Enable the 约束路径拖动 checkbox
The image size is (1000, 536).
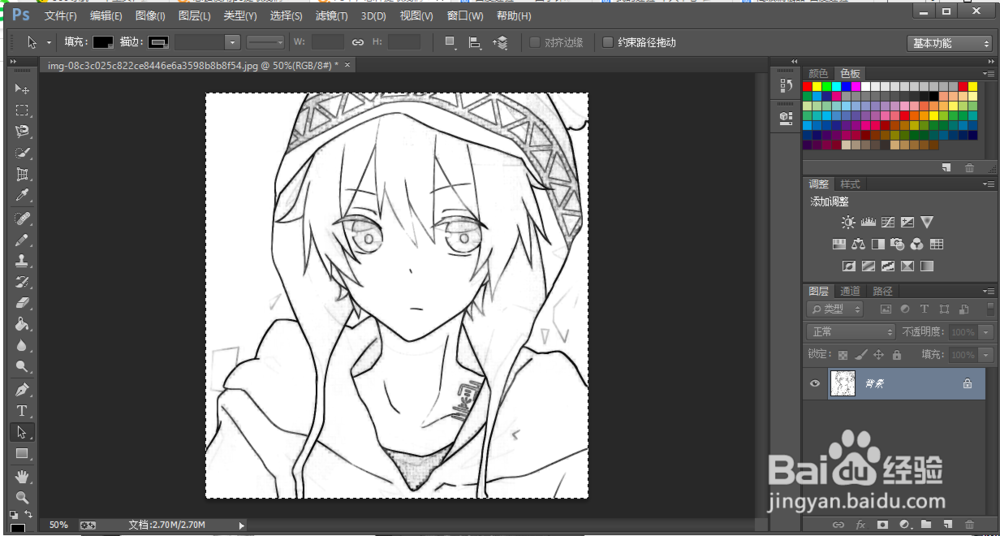click(x=608, y=42)
